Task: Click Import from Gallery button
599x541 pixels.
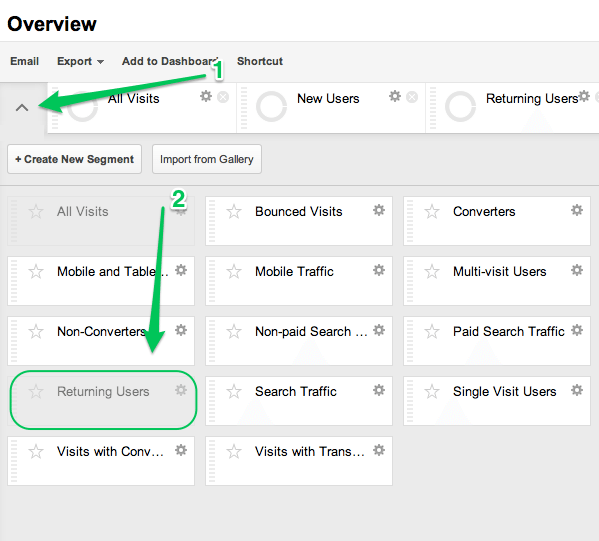Action: coord(207,159)
